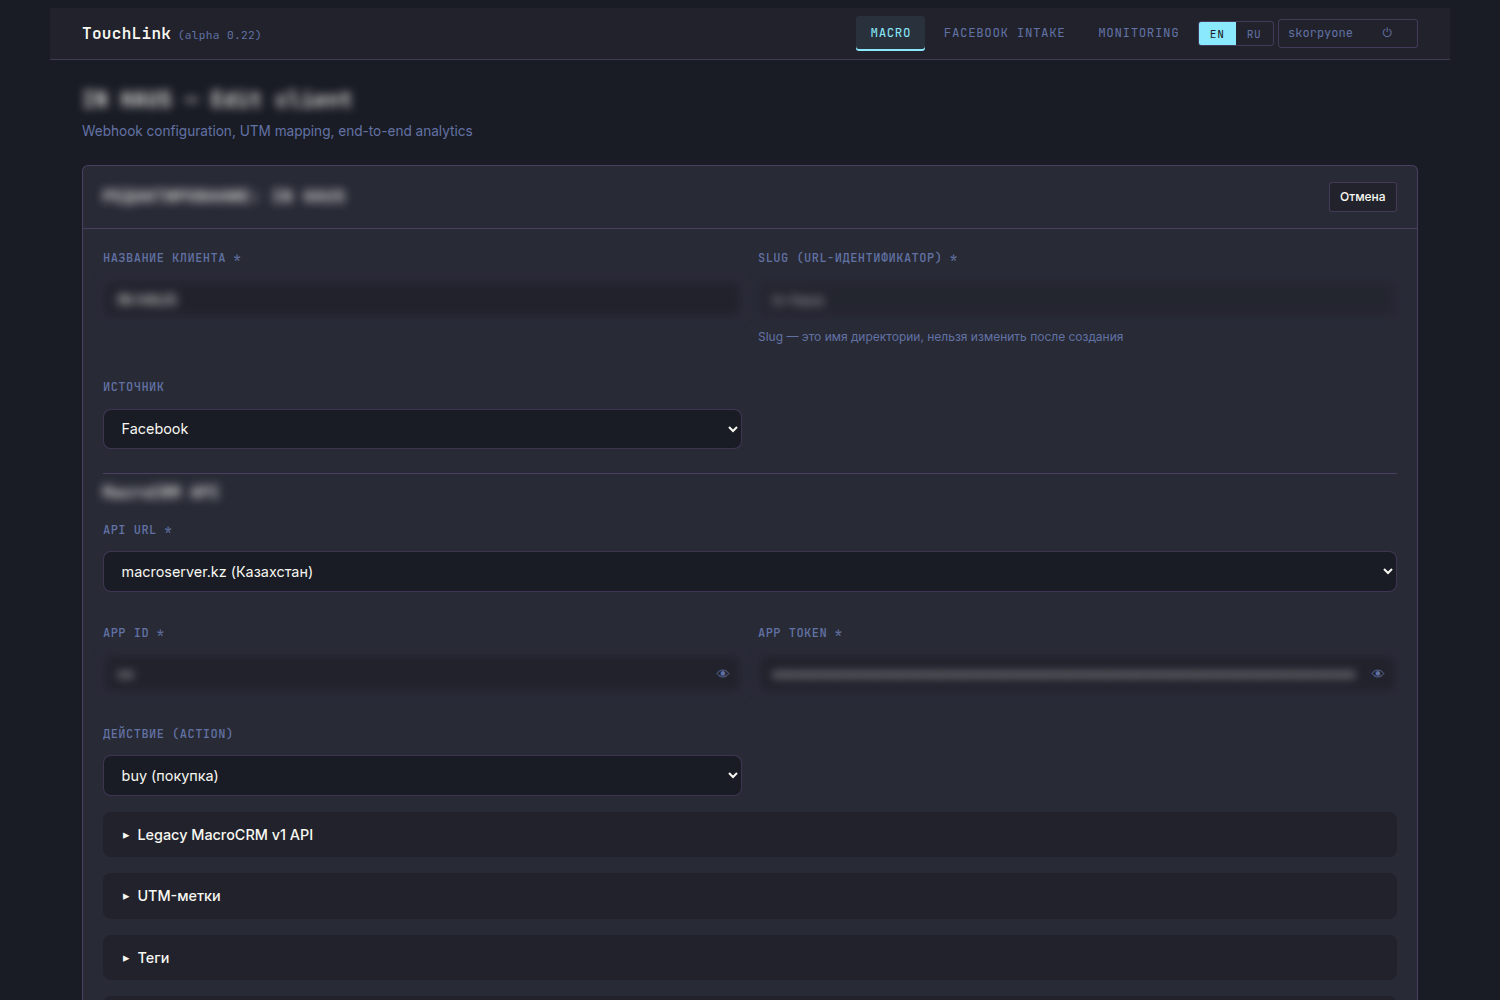Open the MONITORING tab
The width and height of the screenshot is (1500, 1000).
1138,33
